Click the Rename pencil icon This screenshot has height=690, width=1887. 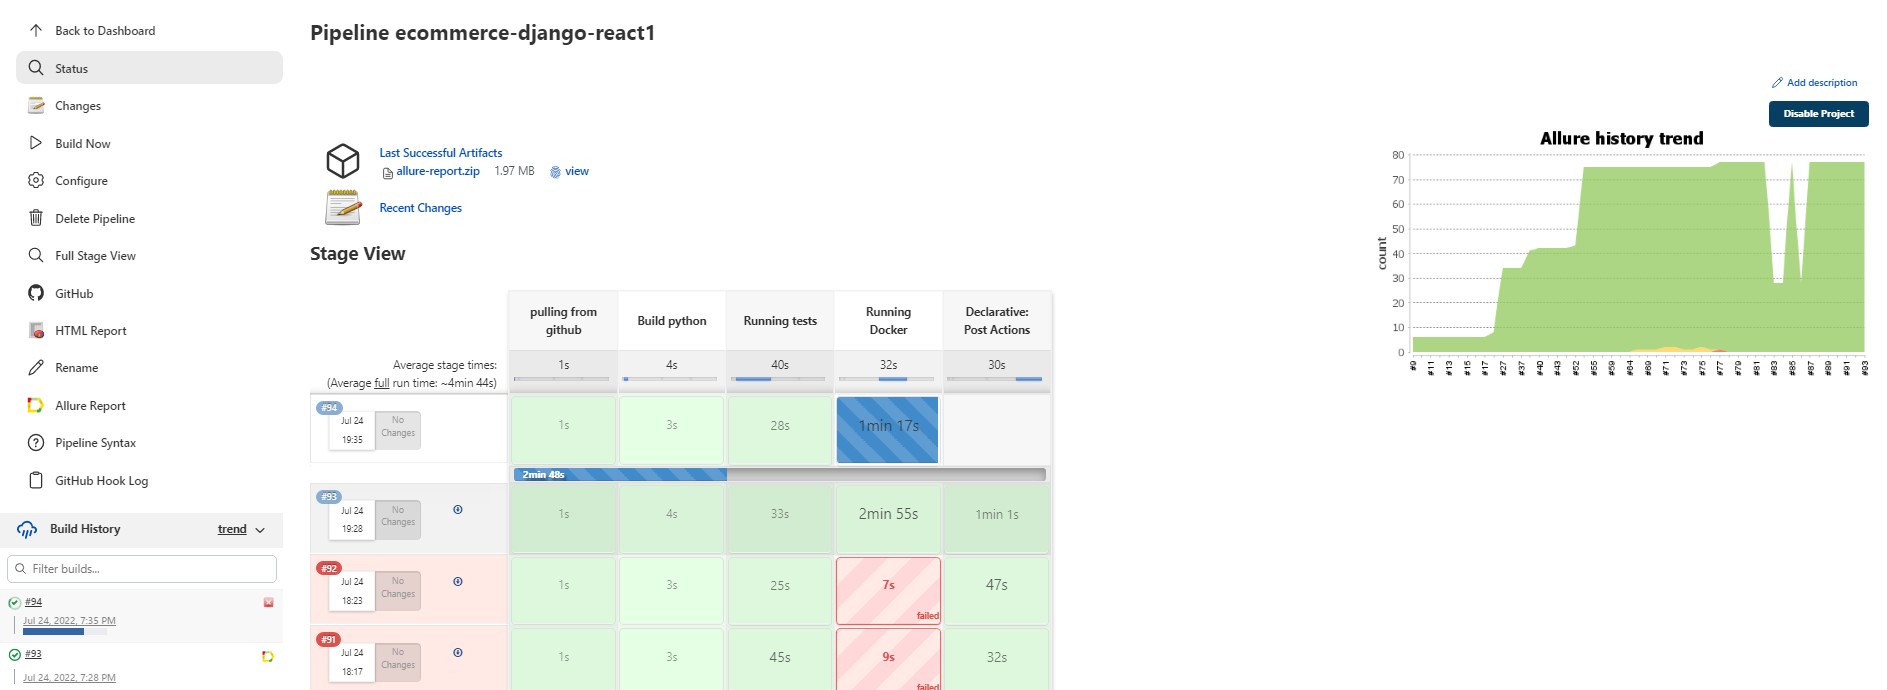pos(36,367)
